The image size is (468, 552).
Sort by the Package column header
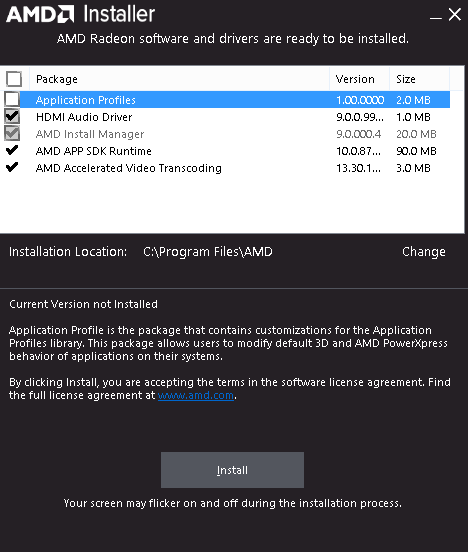180,79
